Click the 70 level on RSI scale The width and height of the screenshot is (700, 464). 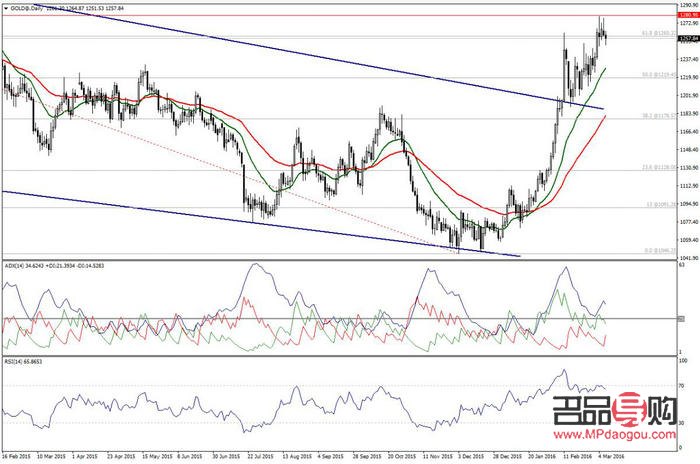pos(683,384)
